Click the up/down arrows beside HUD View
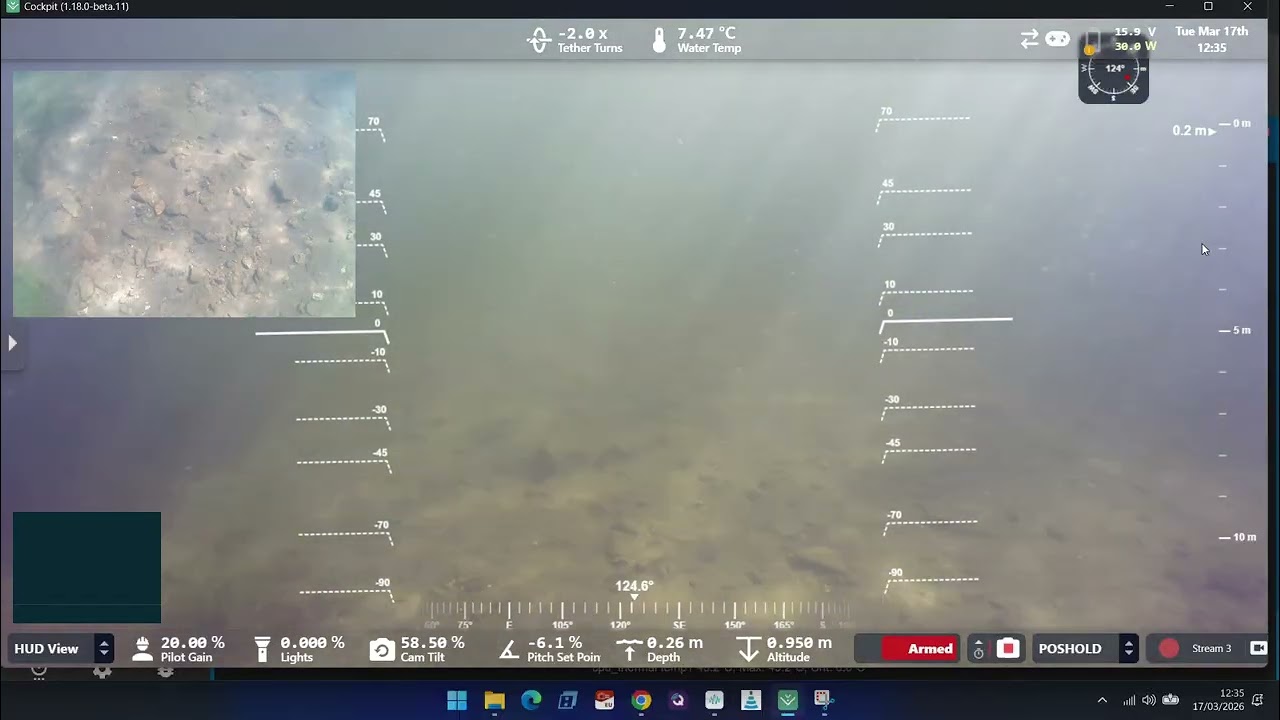Image resolution: width=1280 pixels, height=720 pixels. (103, 649)
